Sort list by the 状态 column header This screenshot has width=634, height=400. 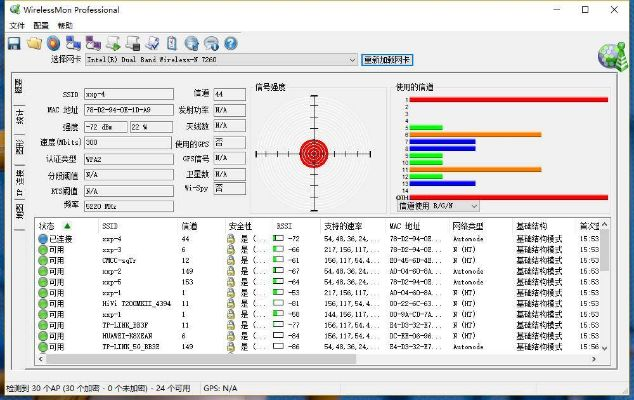pyautogui.click(x=55, y=227)
